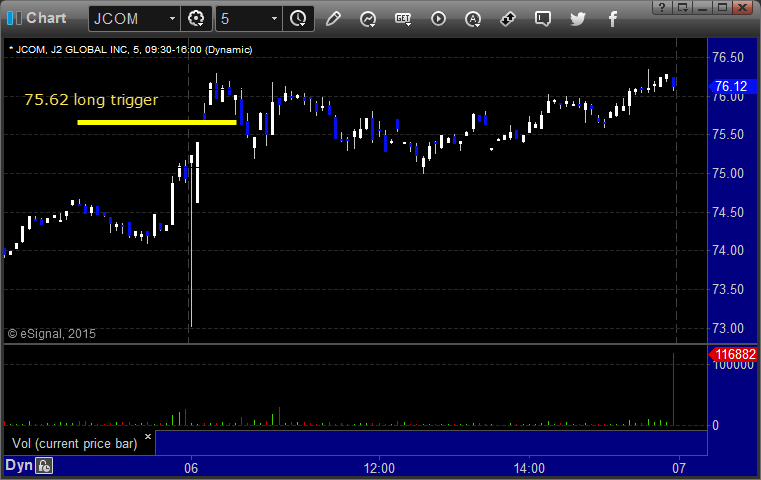The height and width of the screenshot is (480, 761).
Task: Close the Vol current price bar label
Action: (x=148, y=436)
